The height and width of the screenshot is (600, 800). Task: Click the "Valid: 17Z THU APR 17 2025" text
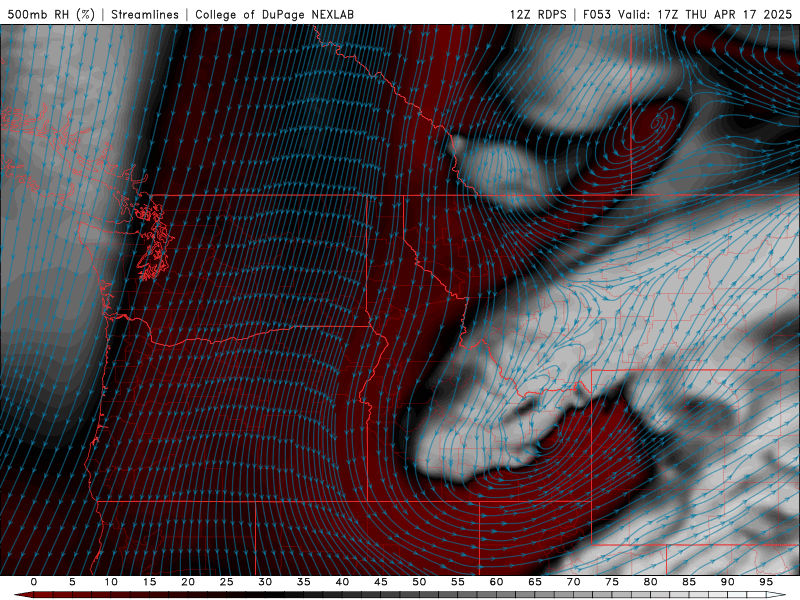click(x=705, y=14)
